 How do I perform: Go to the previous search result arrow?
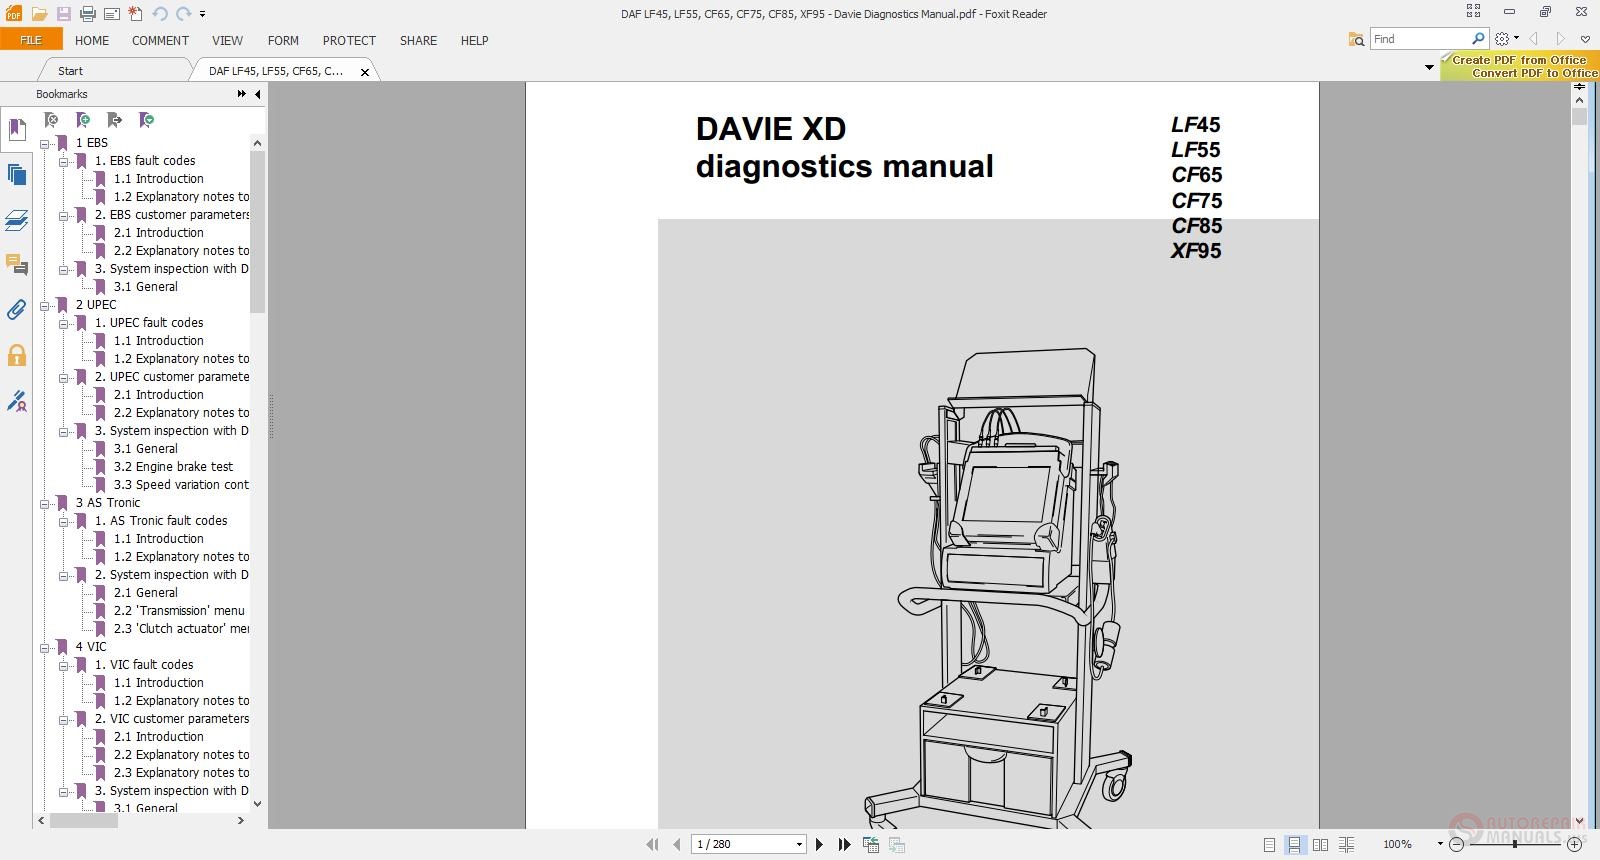[x=1534, y=39]
